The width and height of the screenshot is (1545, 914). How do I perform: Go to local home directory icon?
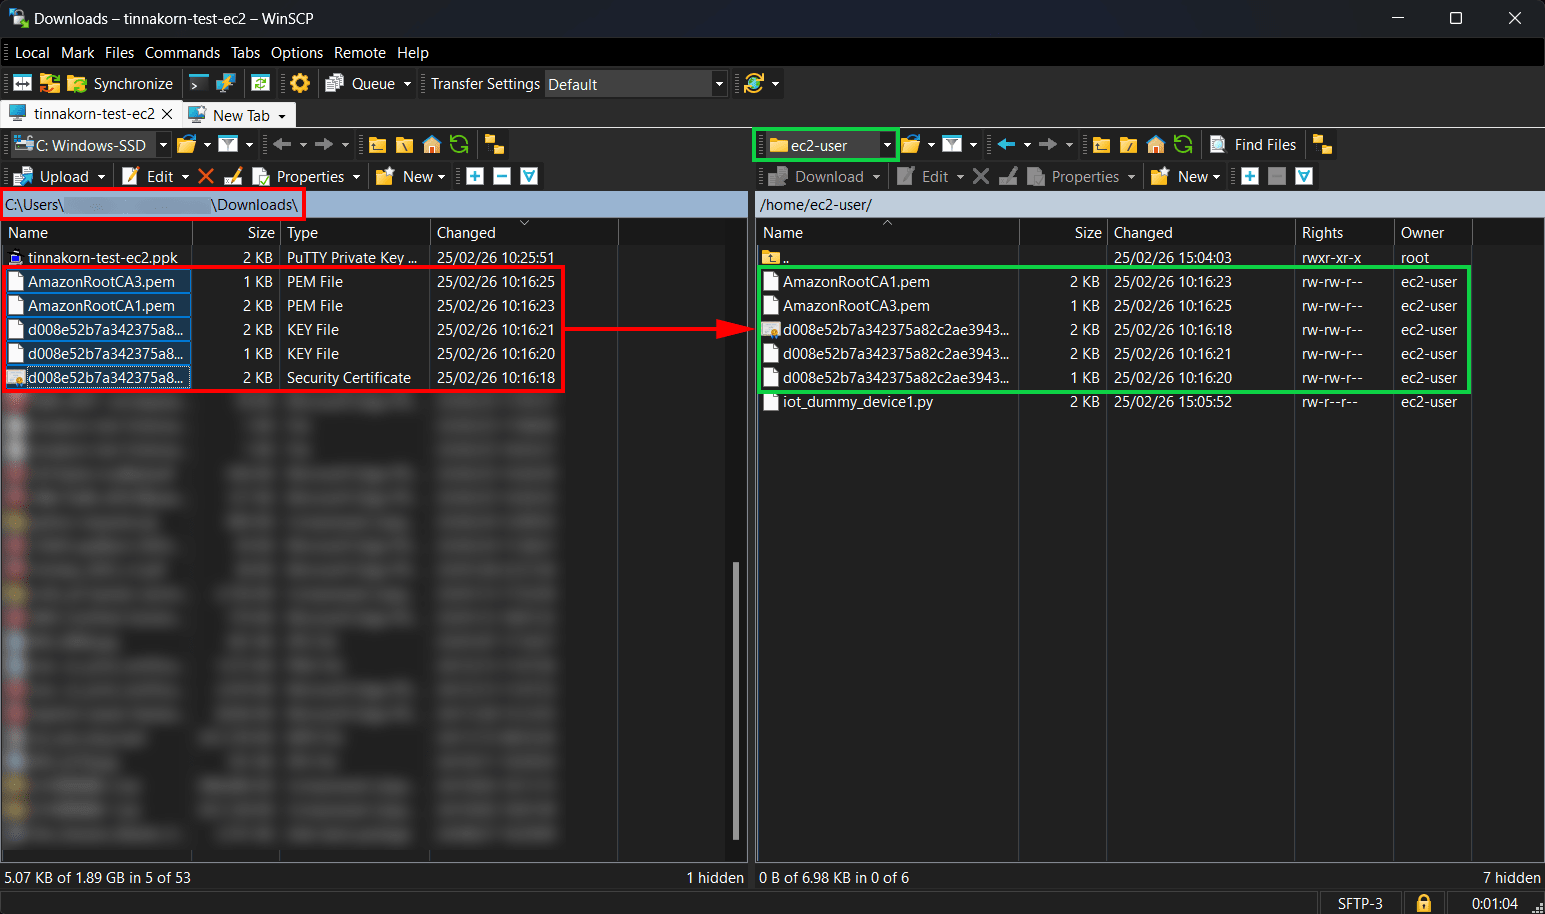pos(431,145)
